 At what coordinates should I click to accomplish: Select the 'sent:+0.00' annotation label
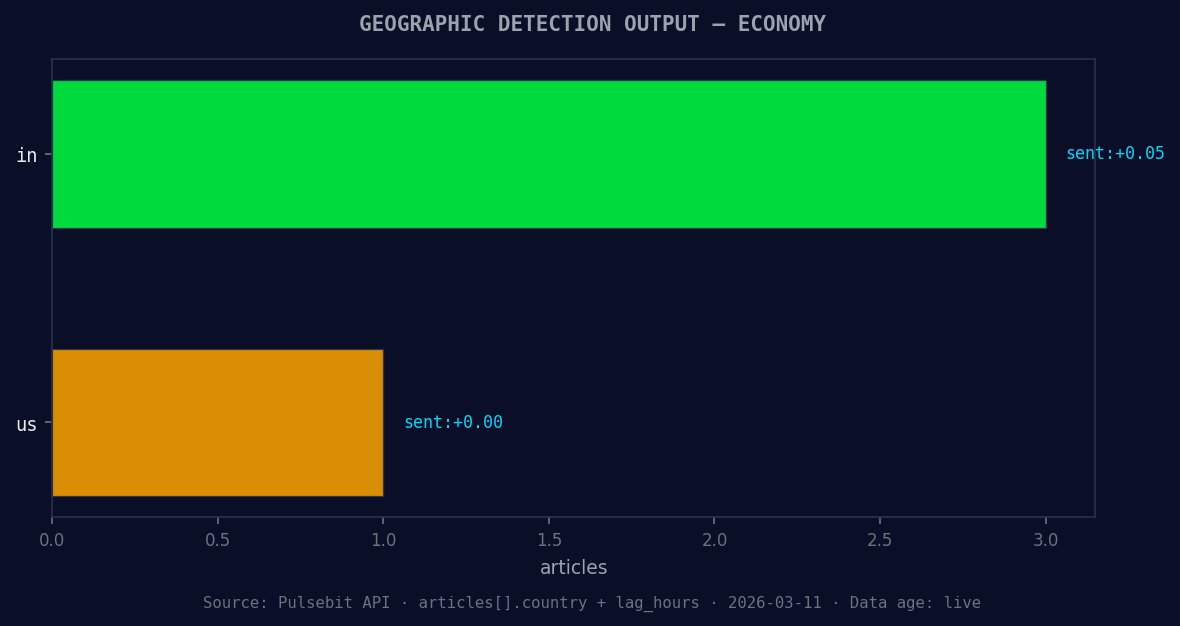(x=454, y=422)
